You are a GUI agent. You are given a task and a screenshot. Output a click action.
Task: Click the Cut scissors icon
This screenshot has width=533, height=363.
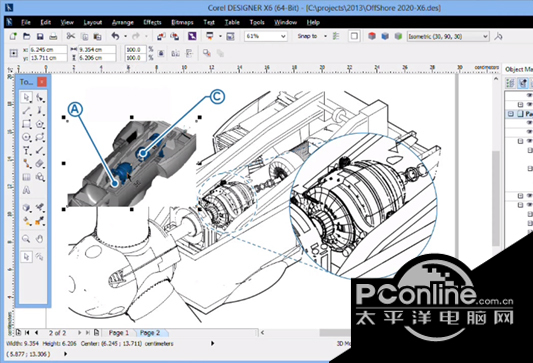tap(70, 36)
